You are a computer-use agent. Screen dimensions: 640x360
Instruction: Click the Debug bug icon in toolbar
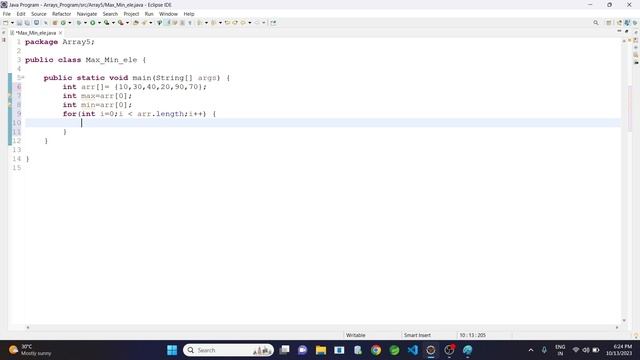tap(79, 23)
